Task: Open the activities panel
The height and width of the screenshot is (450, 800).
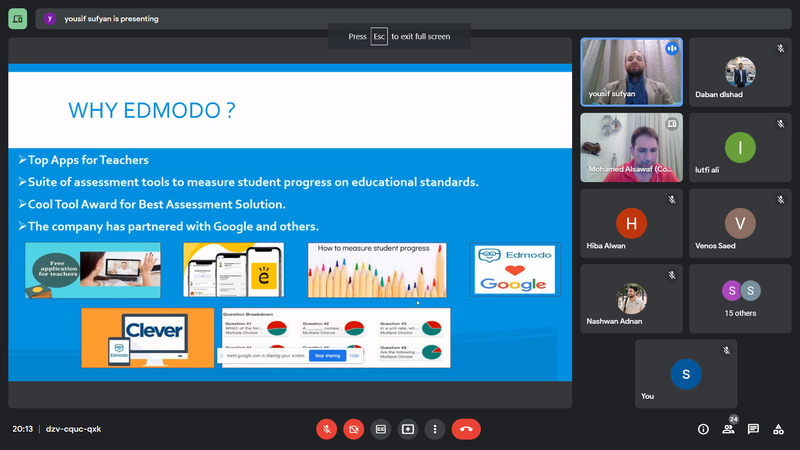Action: [x=778, y=429]
